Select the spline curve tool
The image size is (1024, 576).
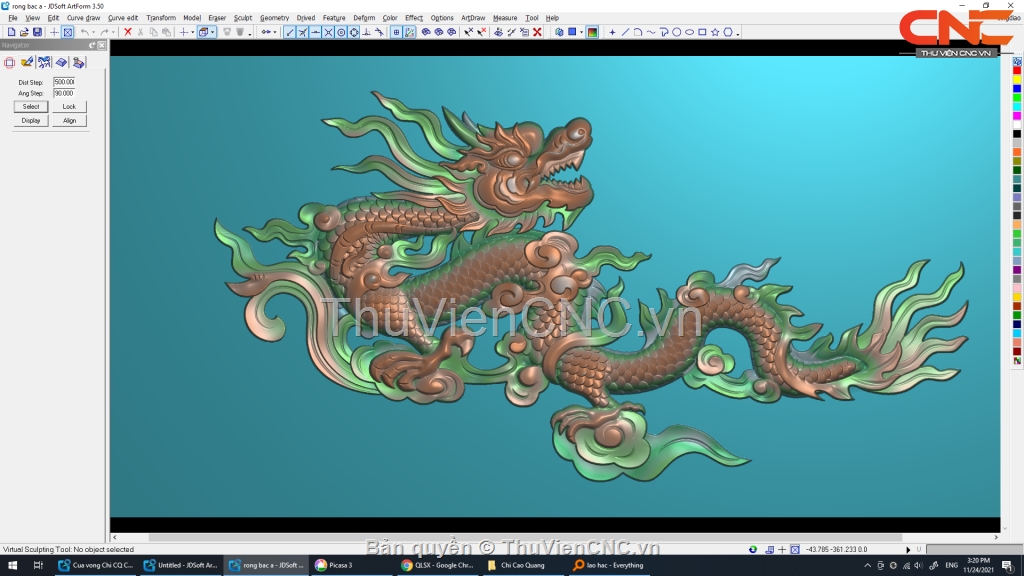(651, 32)
